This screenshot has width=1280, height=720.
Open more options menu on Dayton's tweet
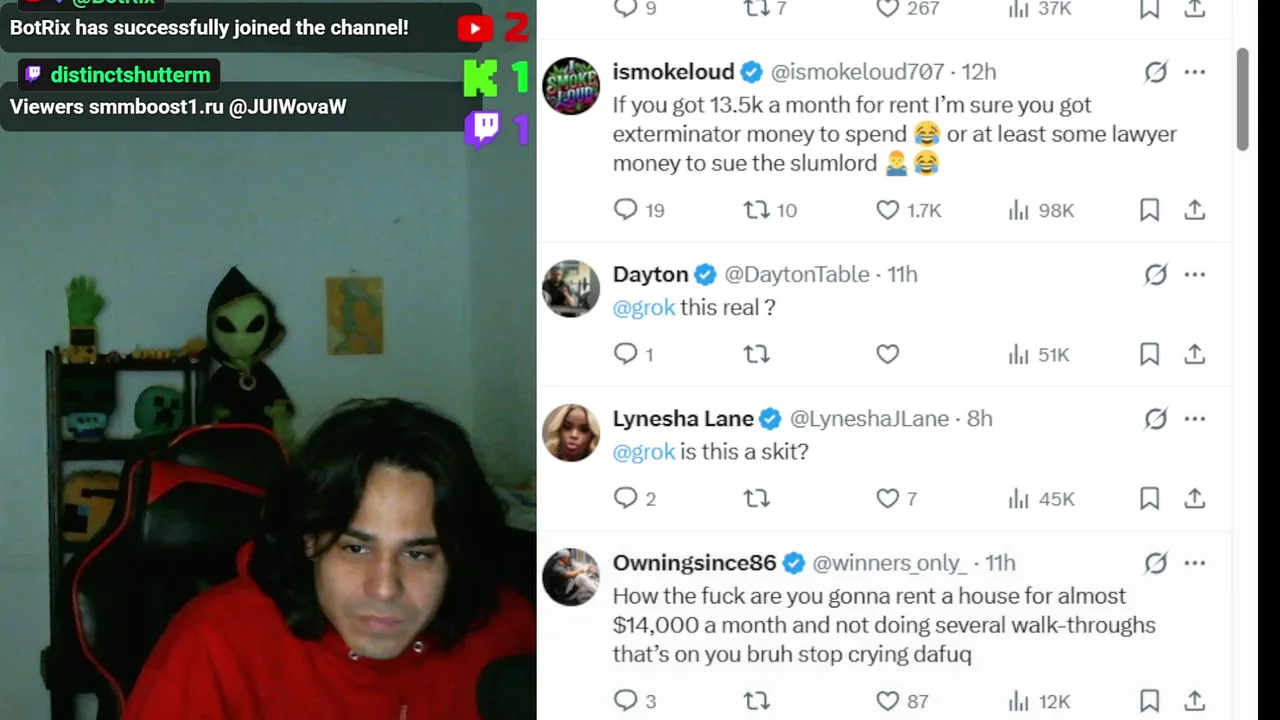point(1195,274)
